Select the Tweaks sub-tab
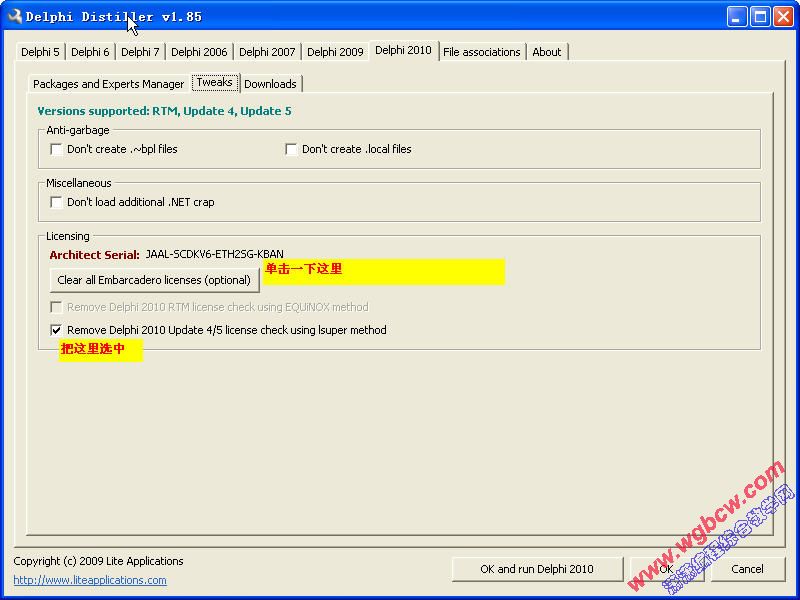 tap(214, 83)
